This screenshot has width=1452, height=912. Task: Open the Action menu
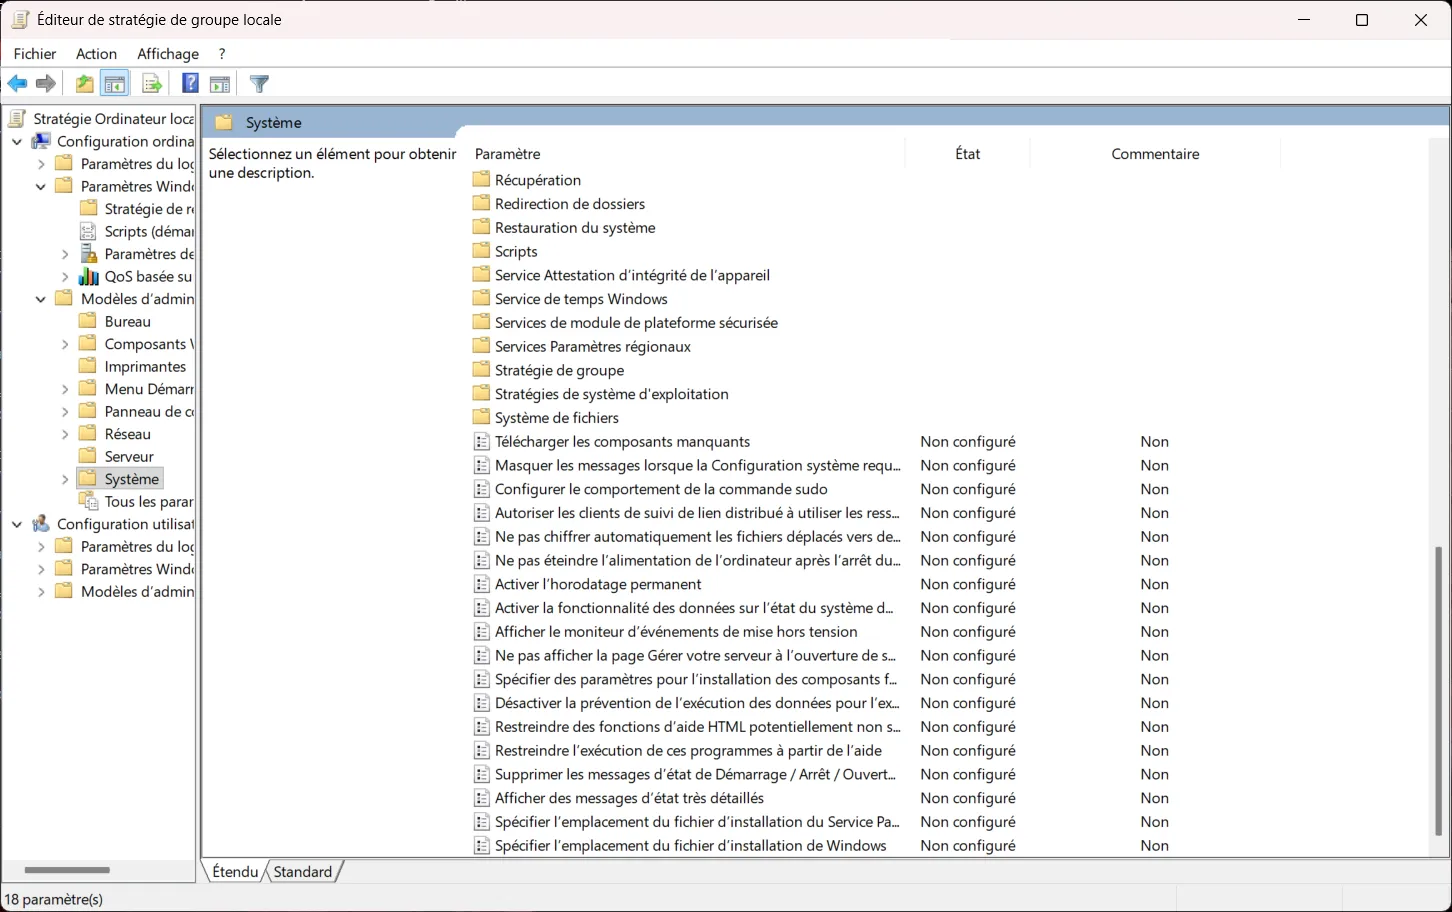tap(96, 53)
